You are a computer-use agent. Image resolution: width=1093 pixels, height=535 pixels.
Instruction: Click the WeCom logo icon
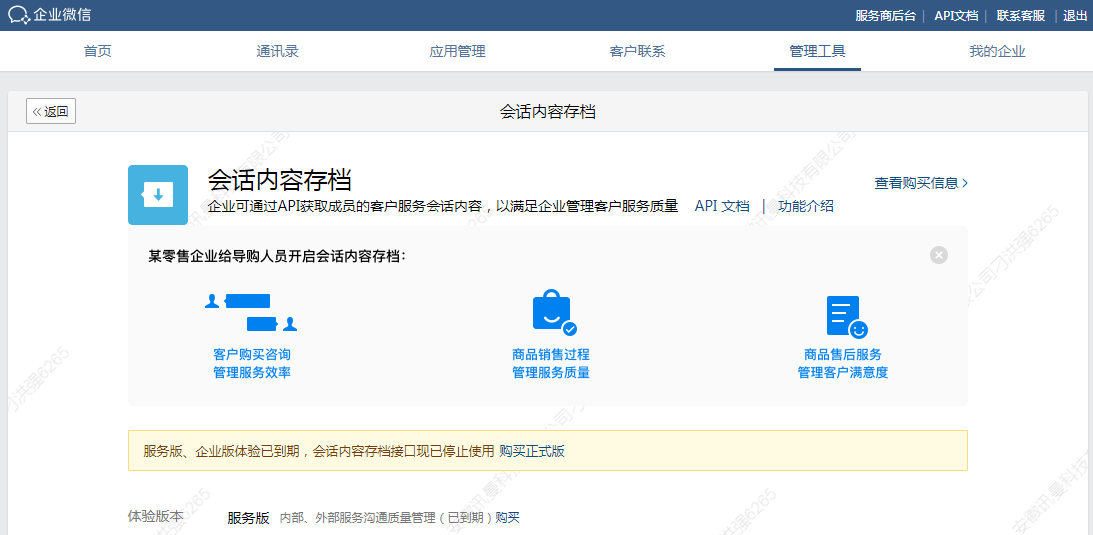19,15
